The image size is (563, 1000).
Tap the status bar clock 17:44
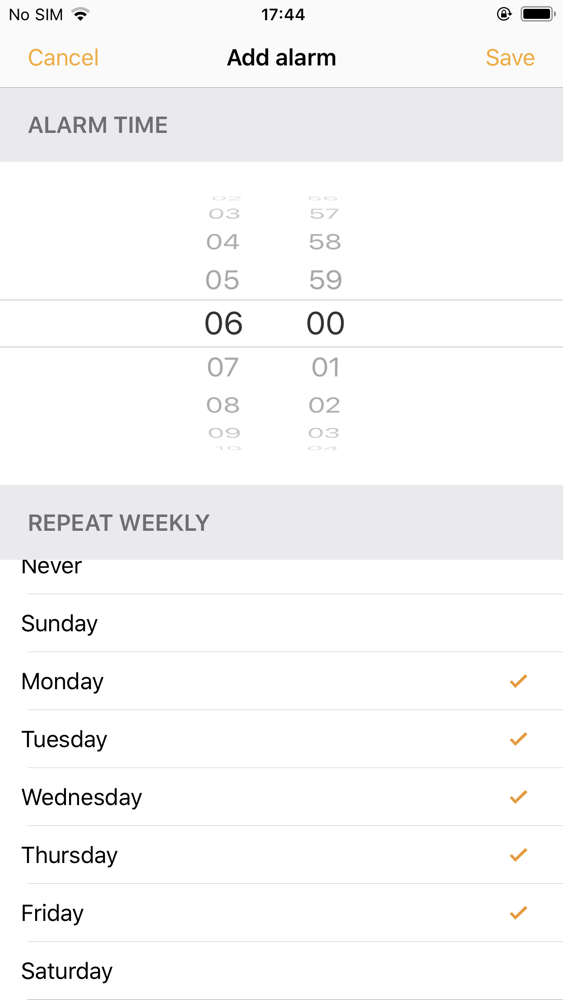click(282, 14)
